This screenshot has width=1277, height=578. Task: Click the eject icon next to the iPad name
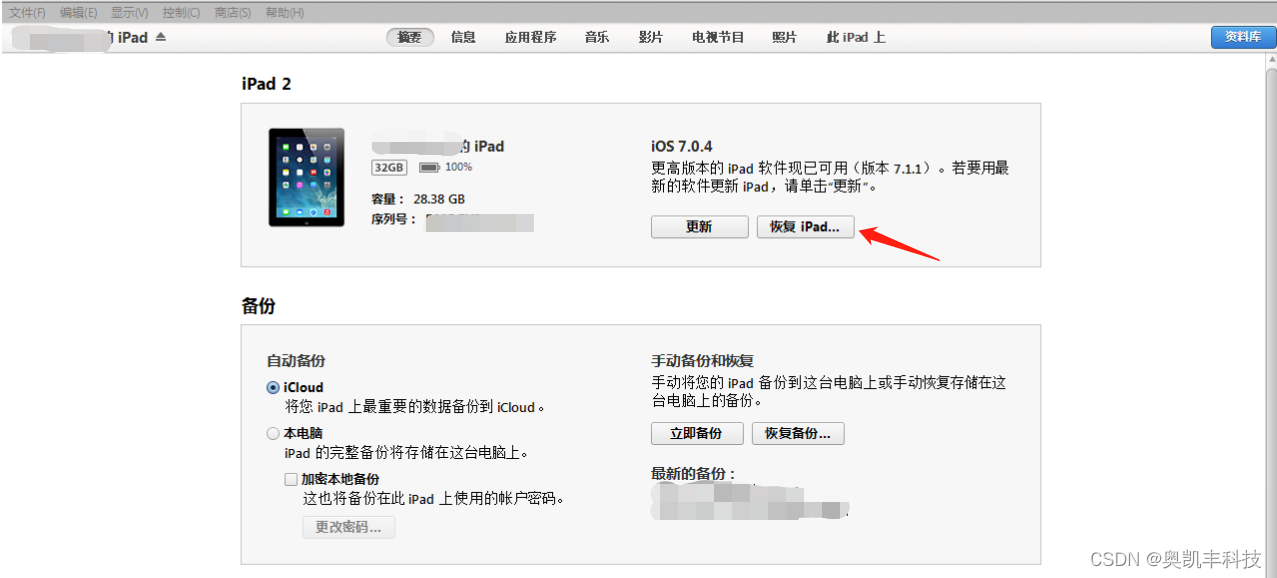coord(162,37)
